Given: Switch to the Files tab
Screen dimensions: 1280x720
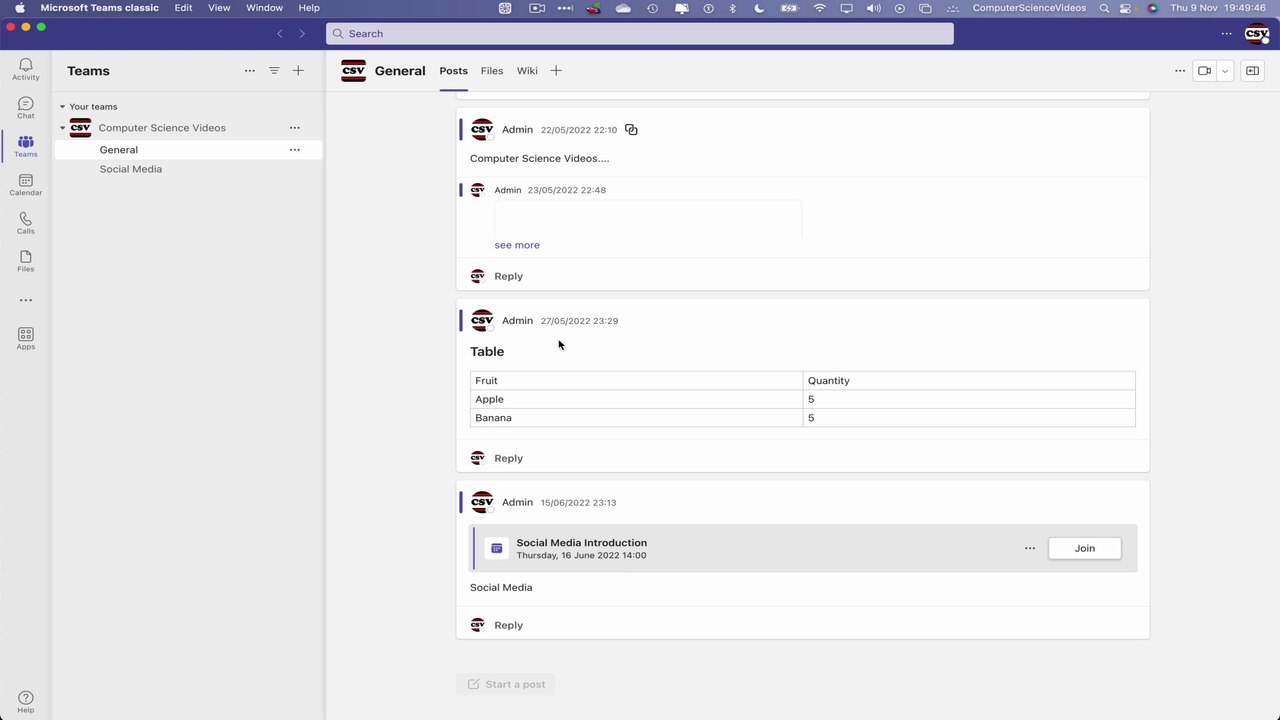Looking at the screenshot, I should coord(492,71).
